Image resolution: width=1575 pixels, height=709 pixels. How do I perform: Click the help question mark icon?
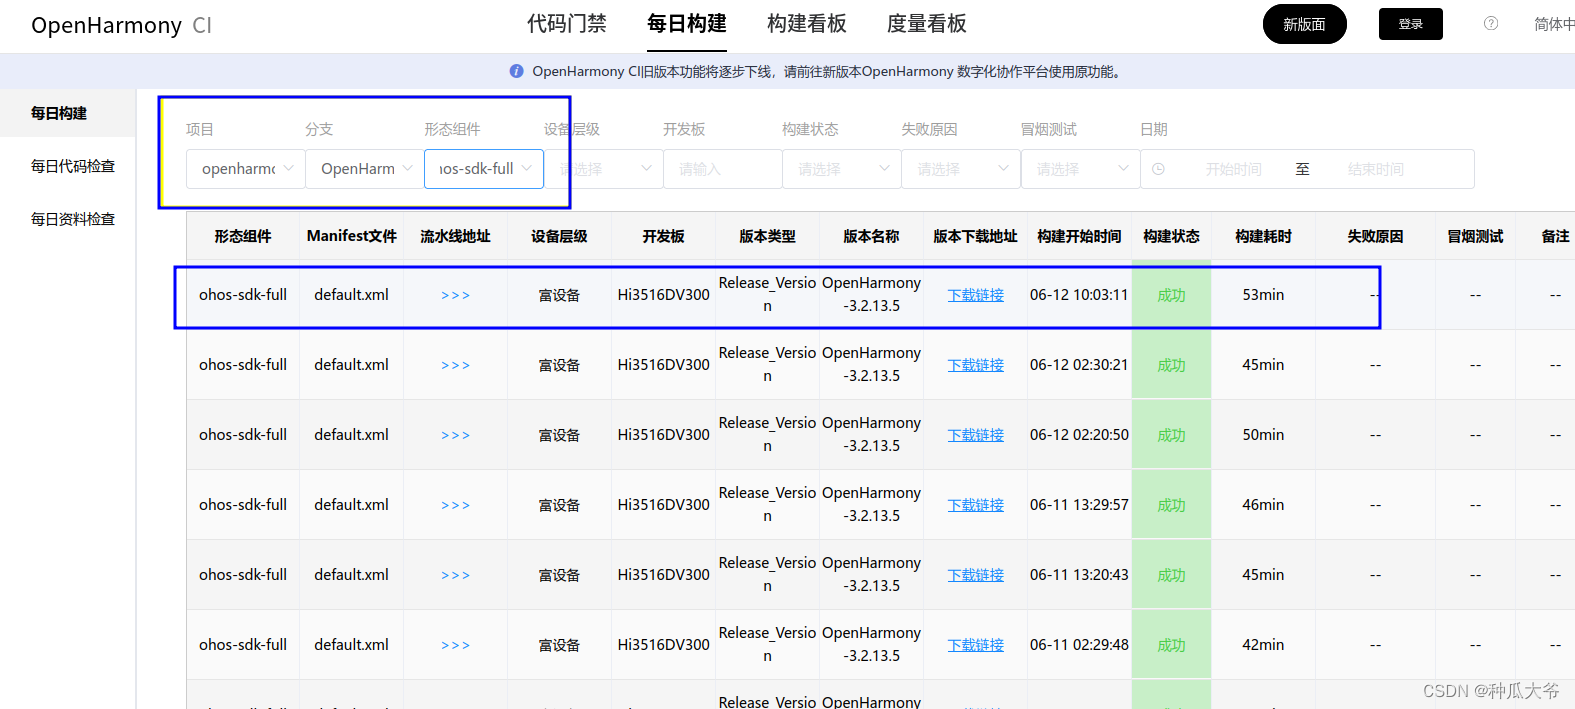click(x=1490, y=23)
